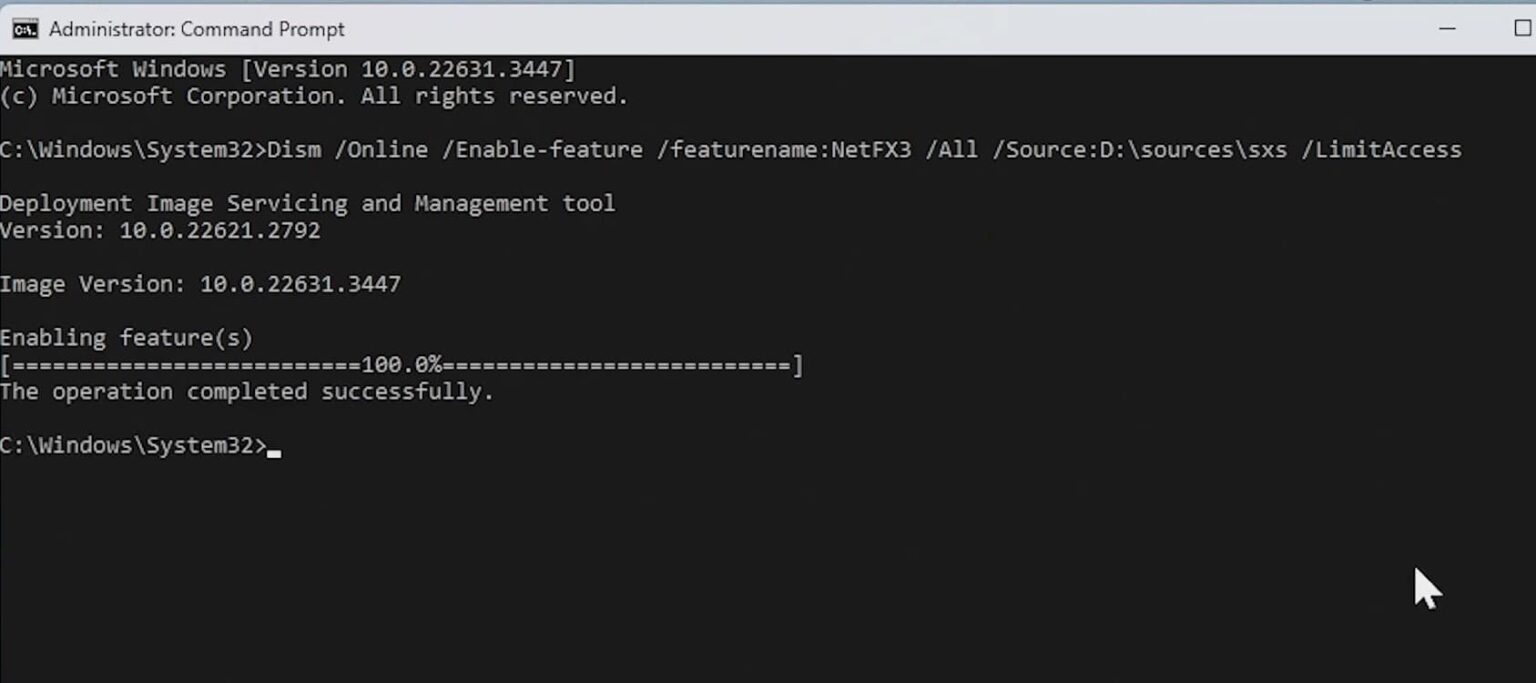This screenshot has width=1536, height=683.
Task: Click the first C:\Windows\System32 prompt line
Action: [x=130, y=150]
